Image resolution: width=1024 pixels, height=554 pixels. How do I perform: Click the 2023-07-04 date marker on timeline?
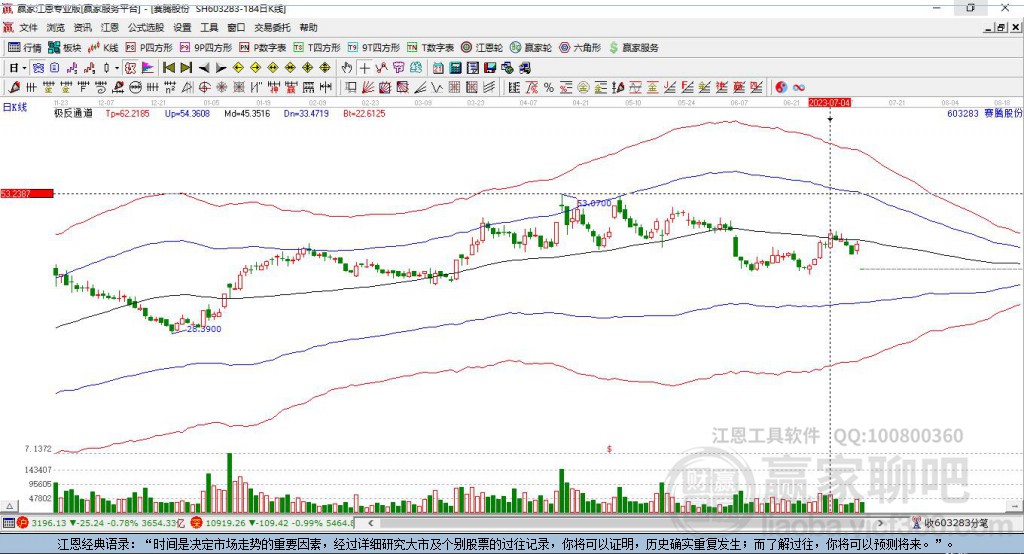(x=829, y=102)
